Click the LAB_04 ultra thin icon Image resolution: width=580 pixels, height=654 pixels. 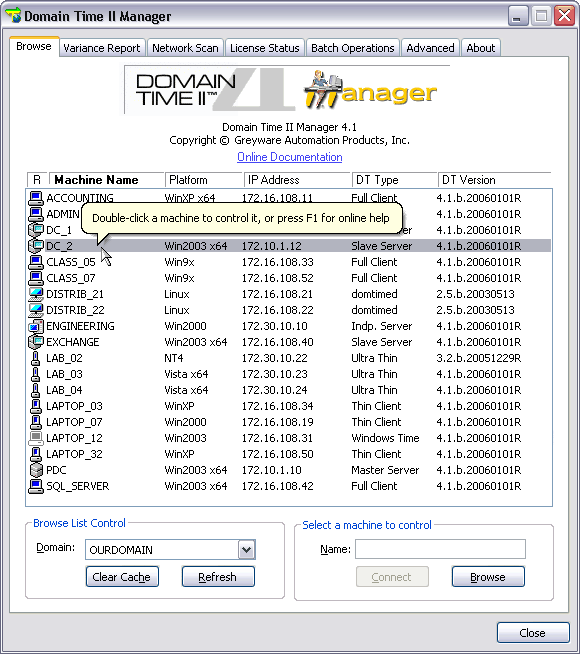point(36,390)
